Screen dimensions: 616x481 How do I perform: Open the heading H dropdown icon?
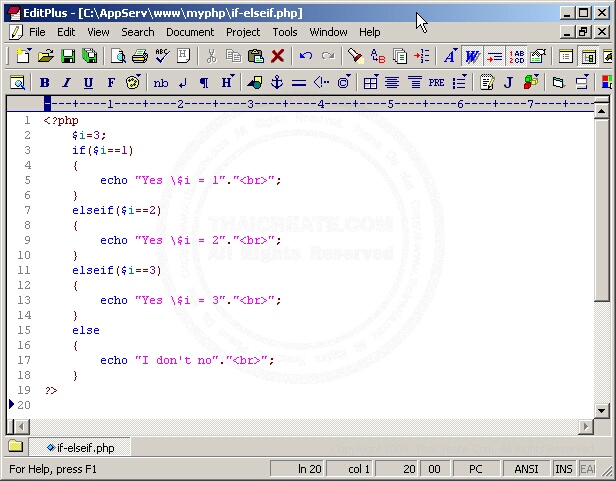(228, 82)
